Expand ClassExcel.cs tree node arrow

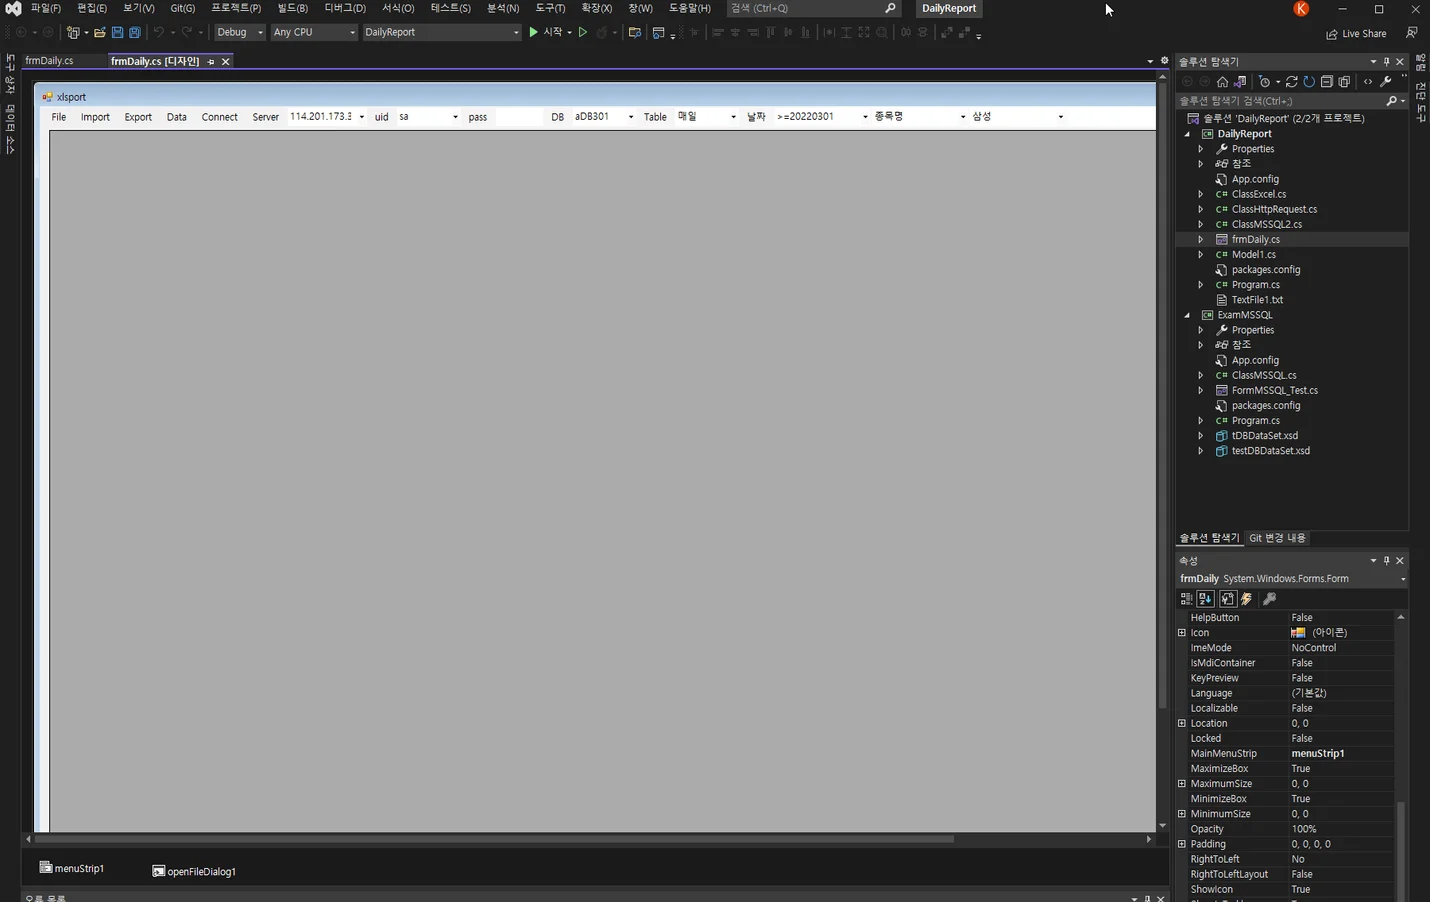[x=1201, y=194]
